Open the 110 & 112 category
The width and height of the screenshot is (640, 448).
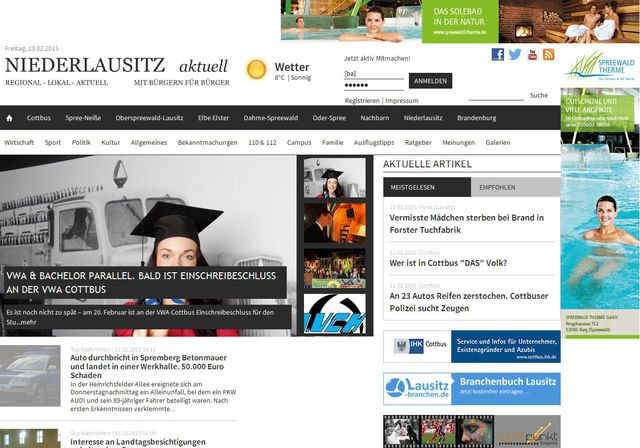[x=262, y=142]
